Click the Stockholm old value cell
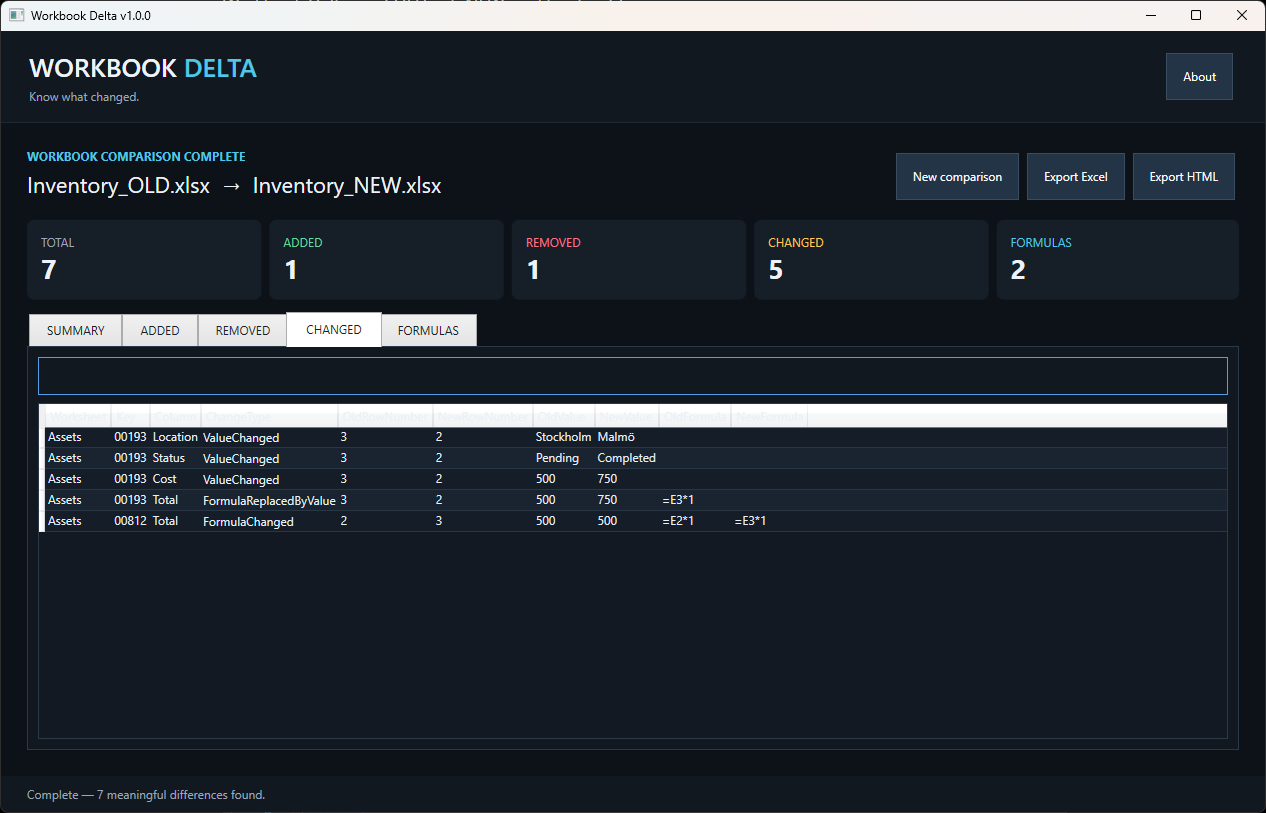Image resolution: width=1266 pixels, height=813 pixels. click(563, 437)
